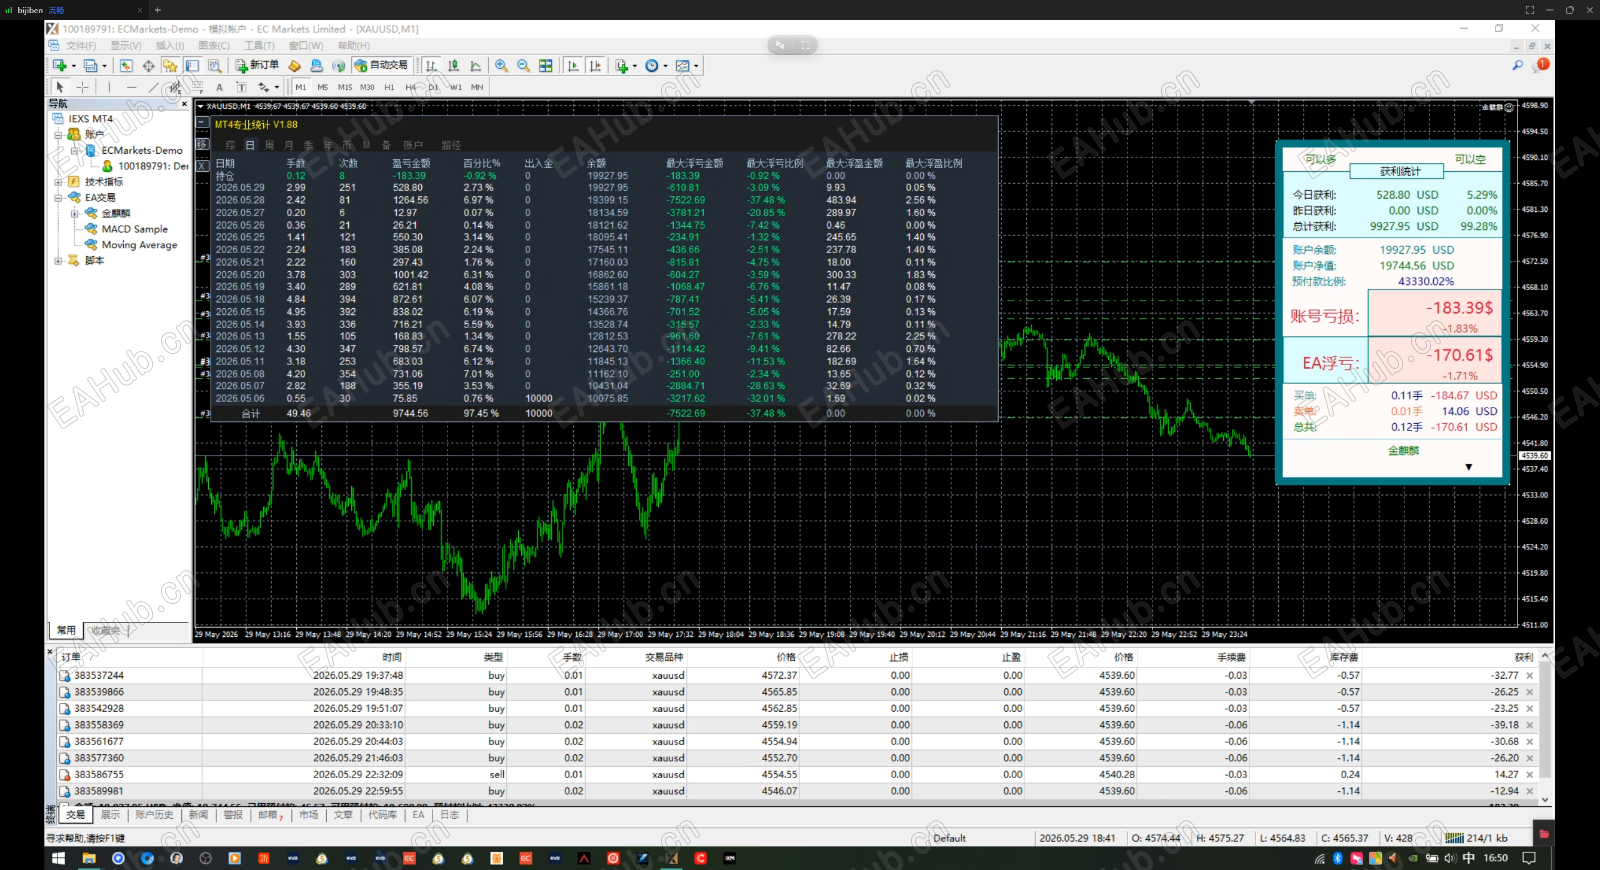Open the 文件(F) menu
1600x870 pixels.
(81, 46)
